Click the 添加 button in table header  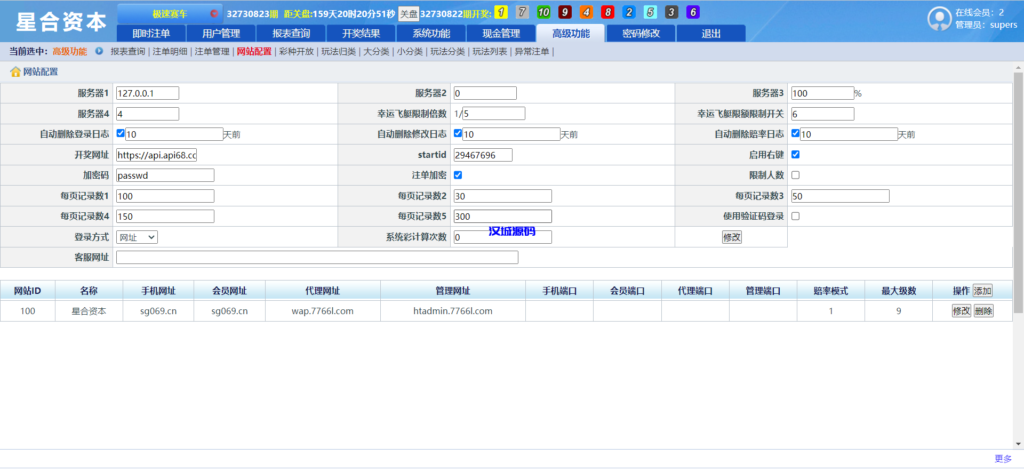(x=983, y=291)
